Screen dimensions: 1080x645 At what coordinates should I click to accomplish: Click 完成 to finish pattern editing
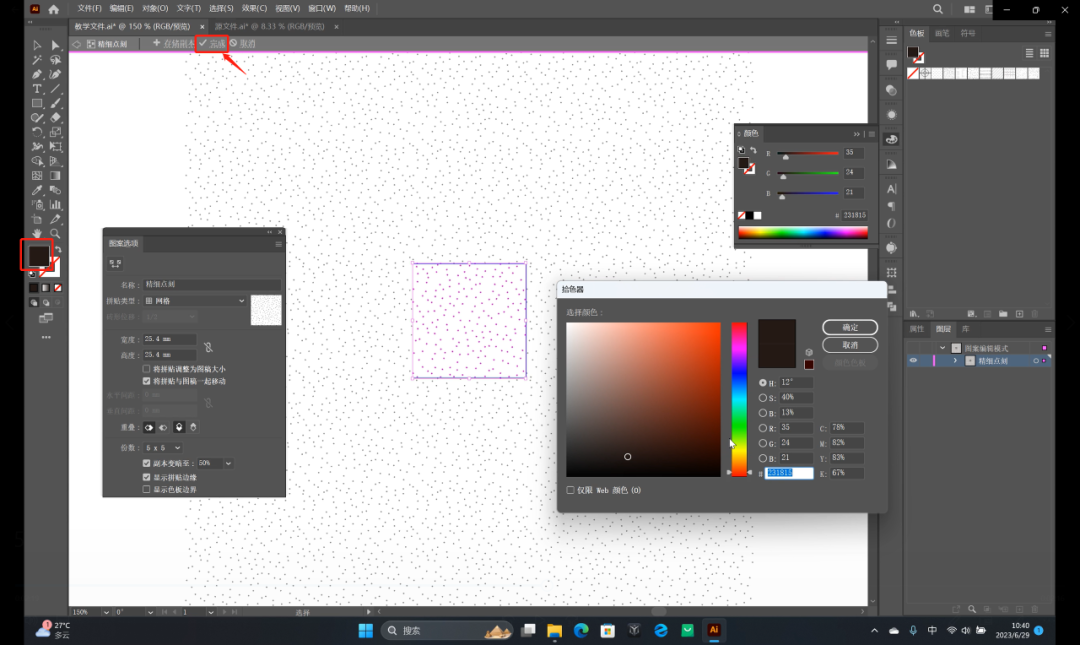(211, 43)
